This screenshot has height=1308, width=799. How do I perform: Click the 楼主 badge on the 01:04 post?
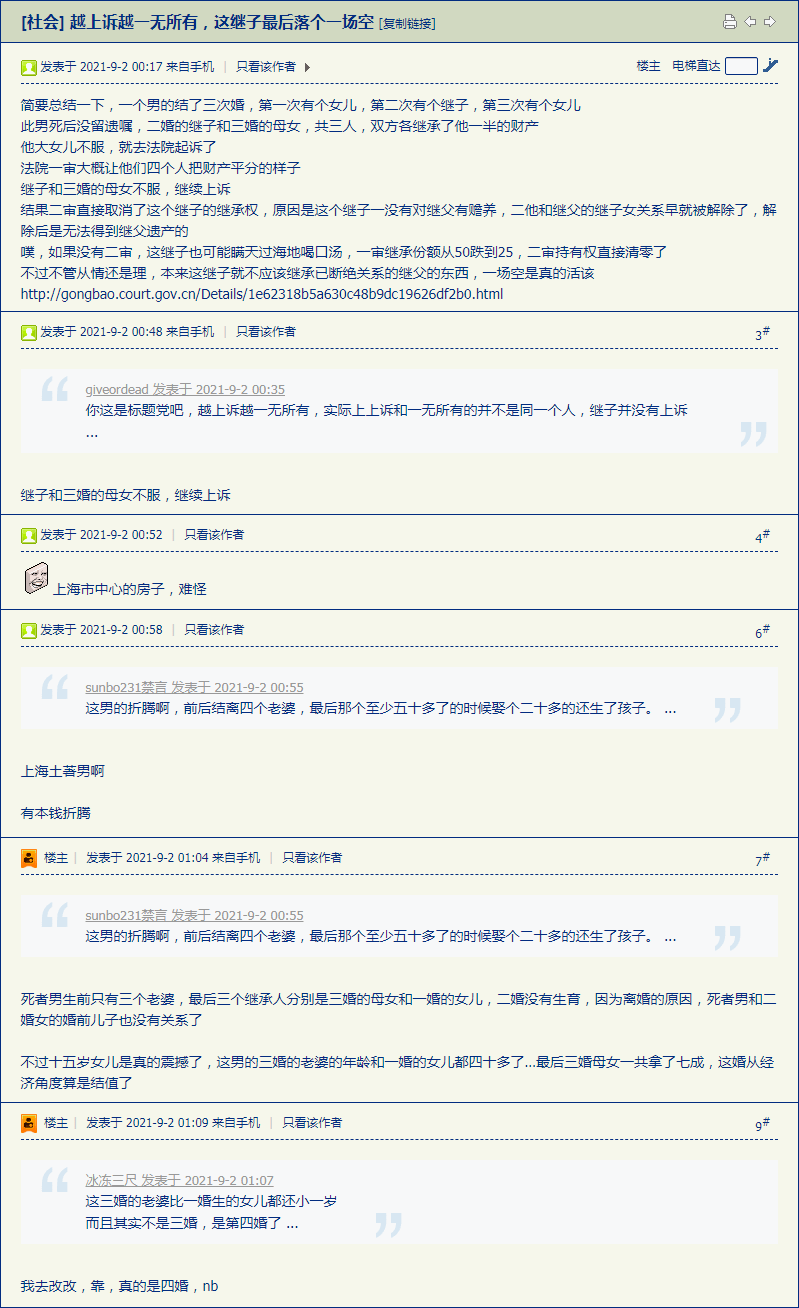[x=56, y=858]
